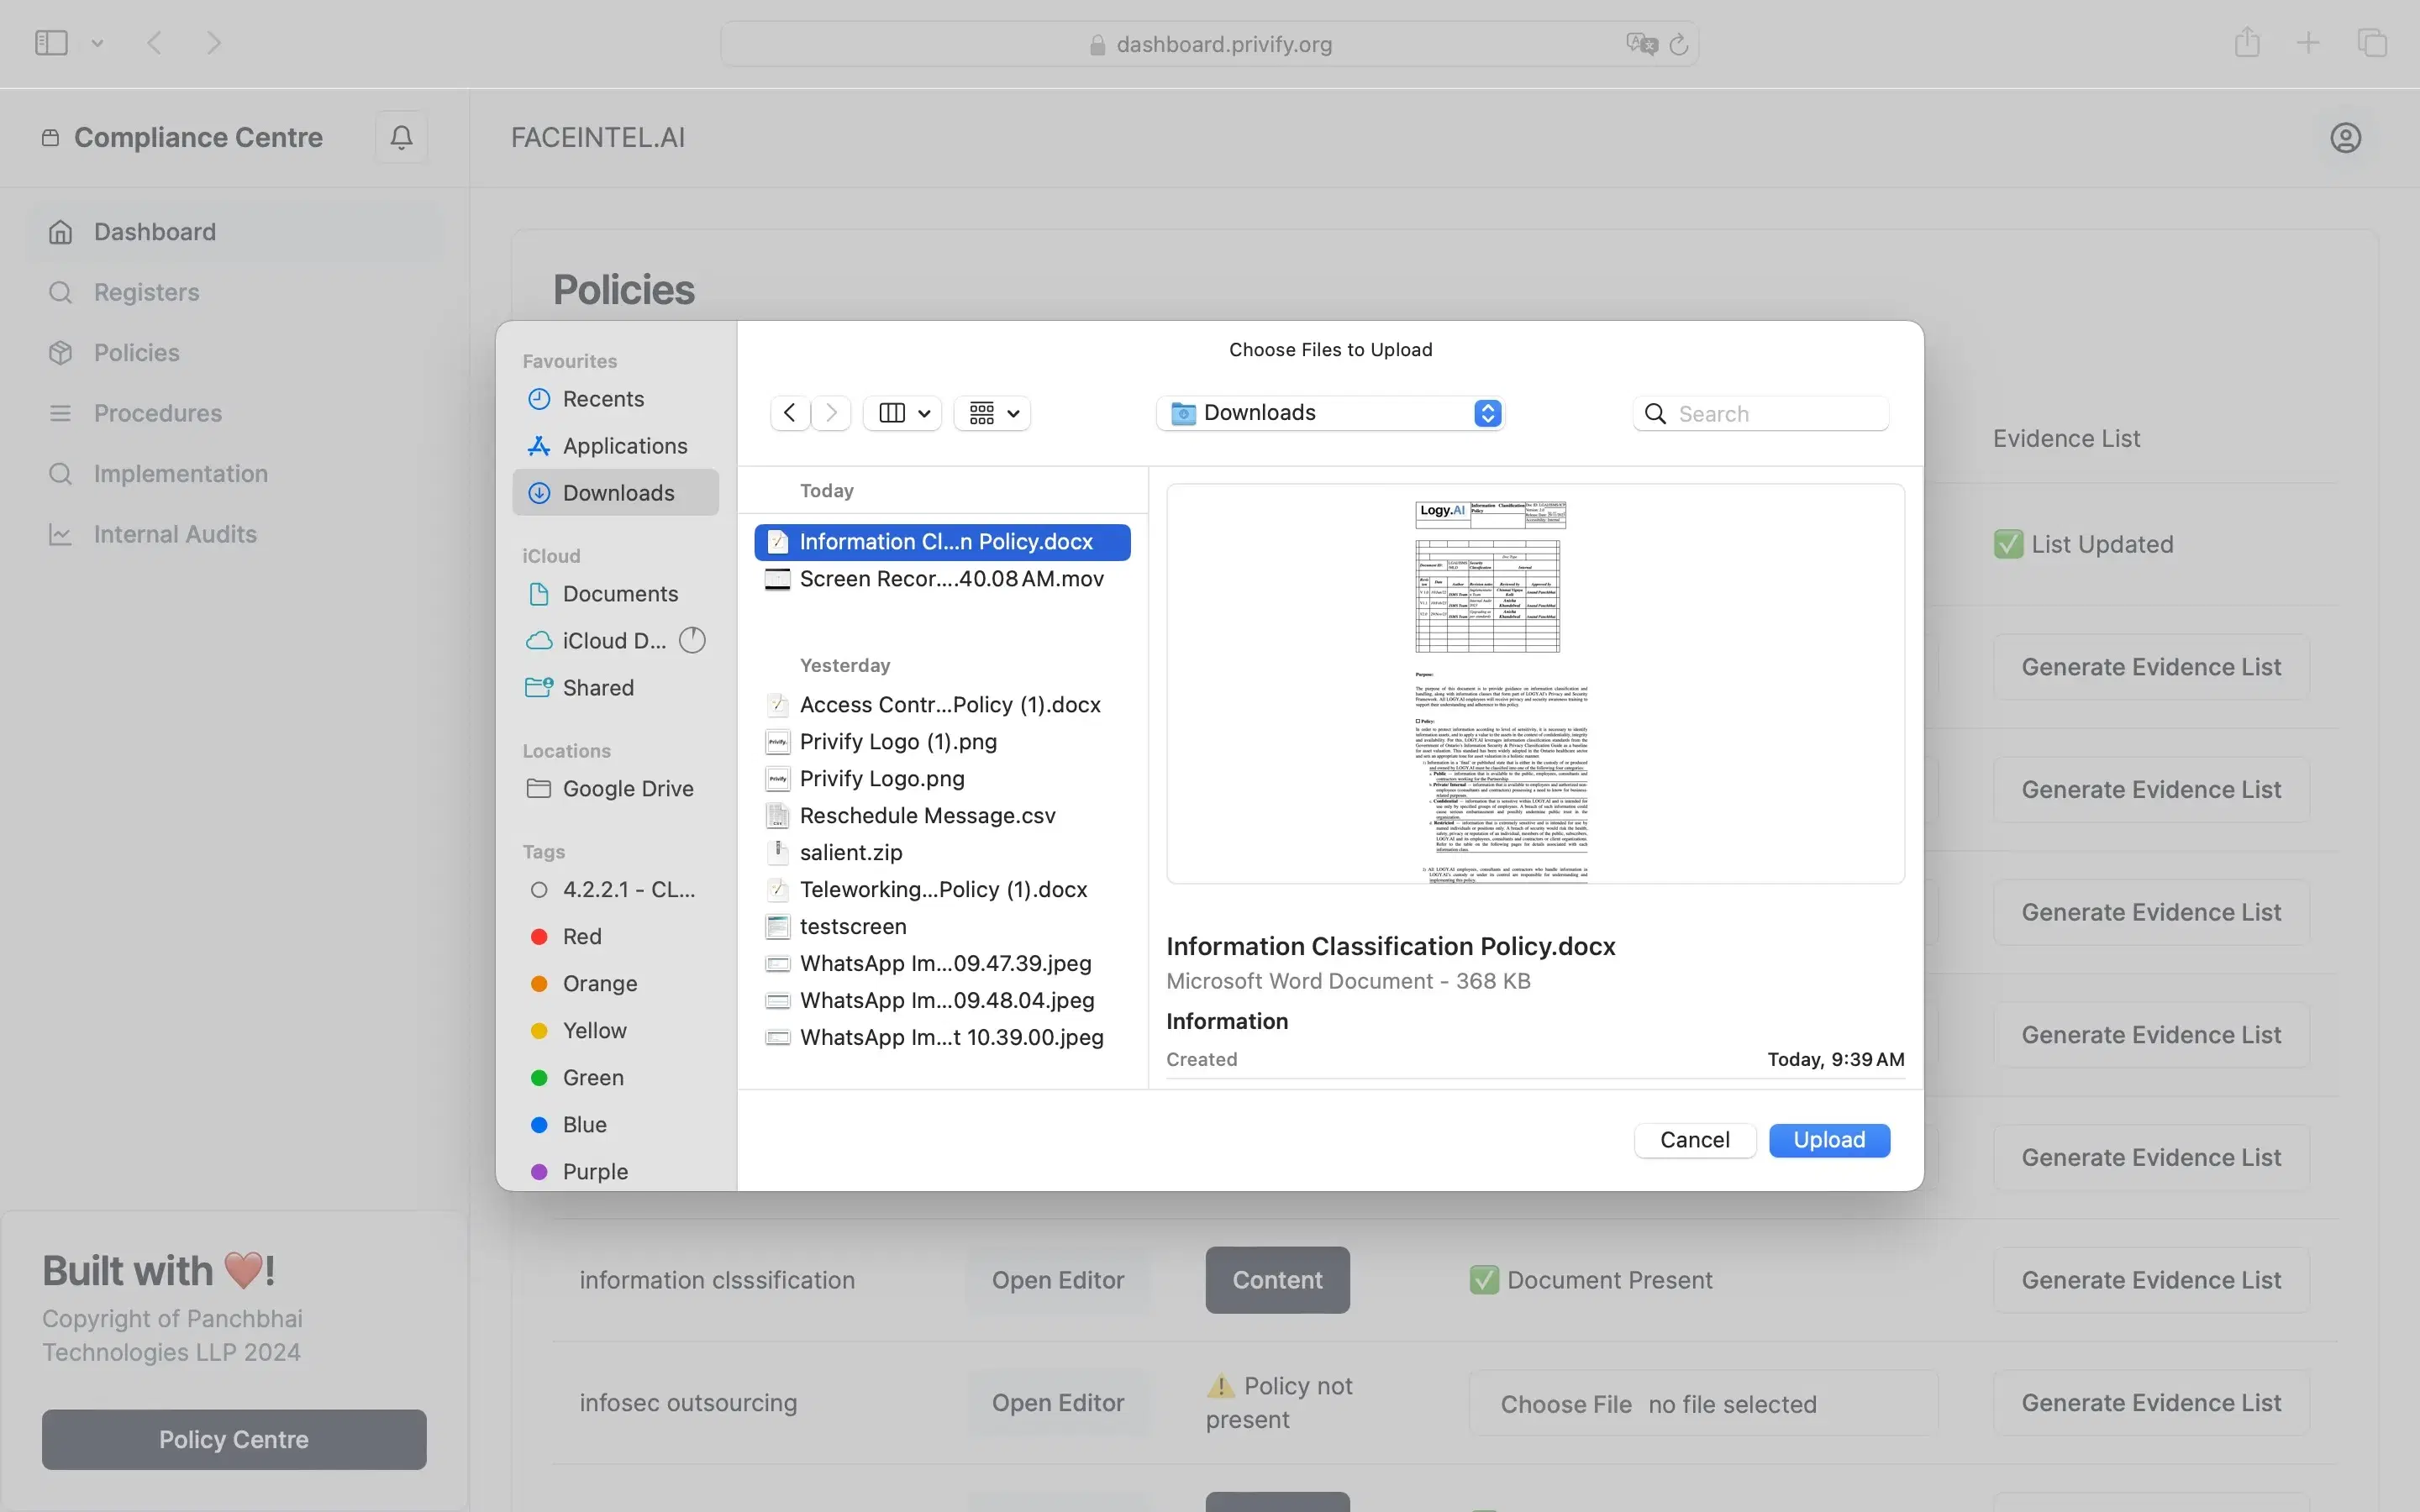Navigate back in file dialog
The image size is (2420, 1512).
click(x=790, y=413)
